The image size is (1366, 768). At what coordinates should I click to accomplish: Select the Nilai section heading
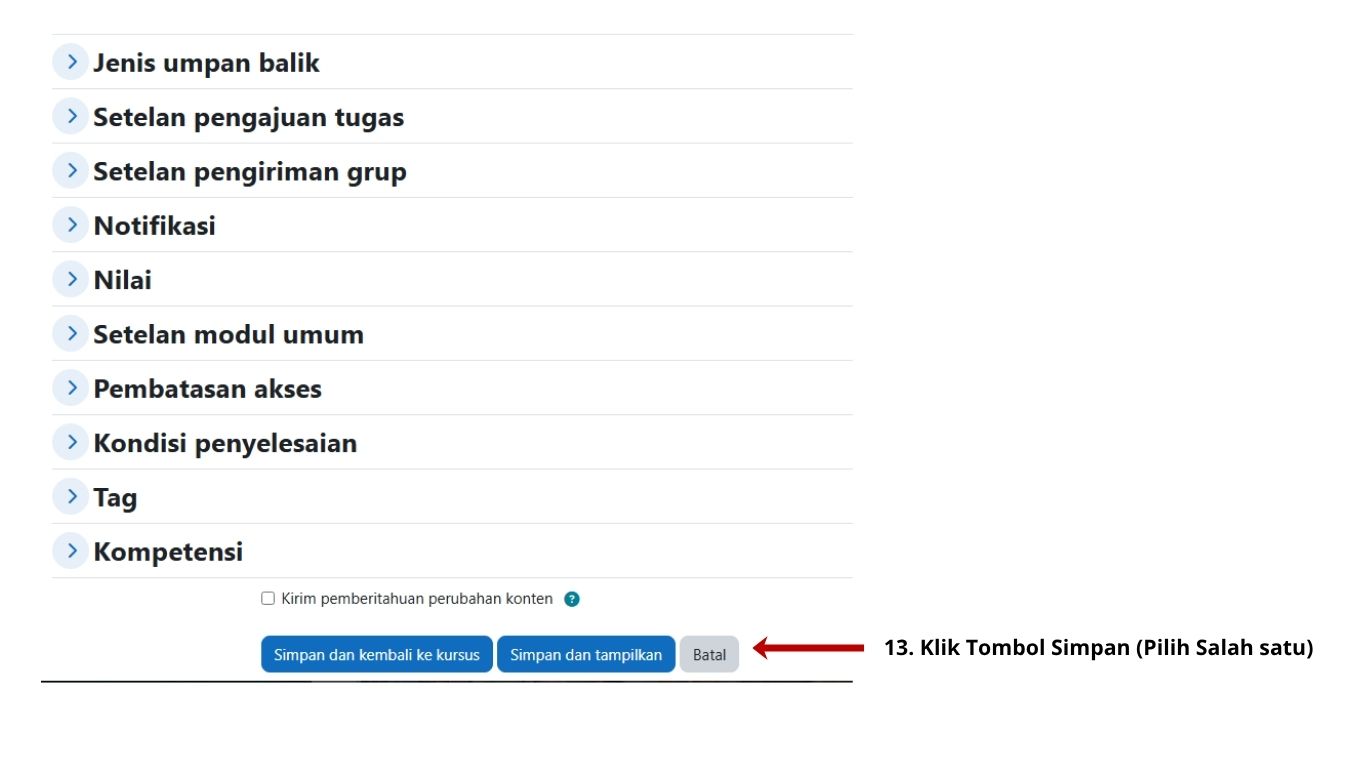122,280
